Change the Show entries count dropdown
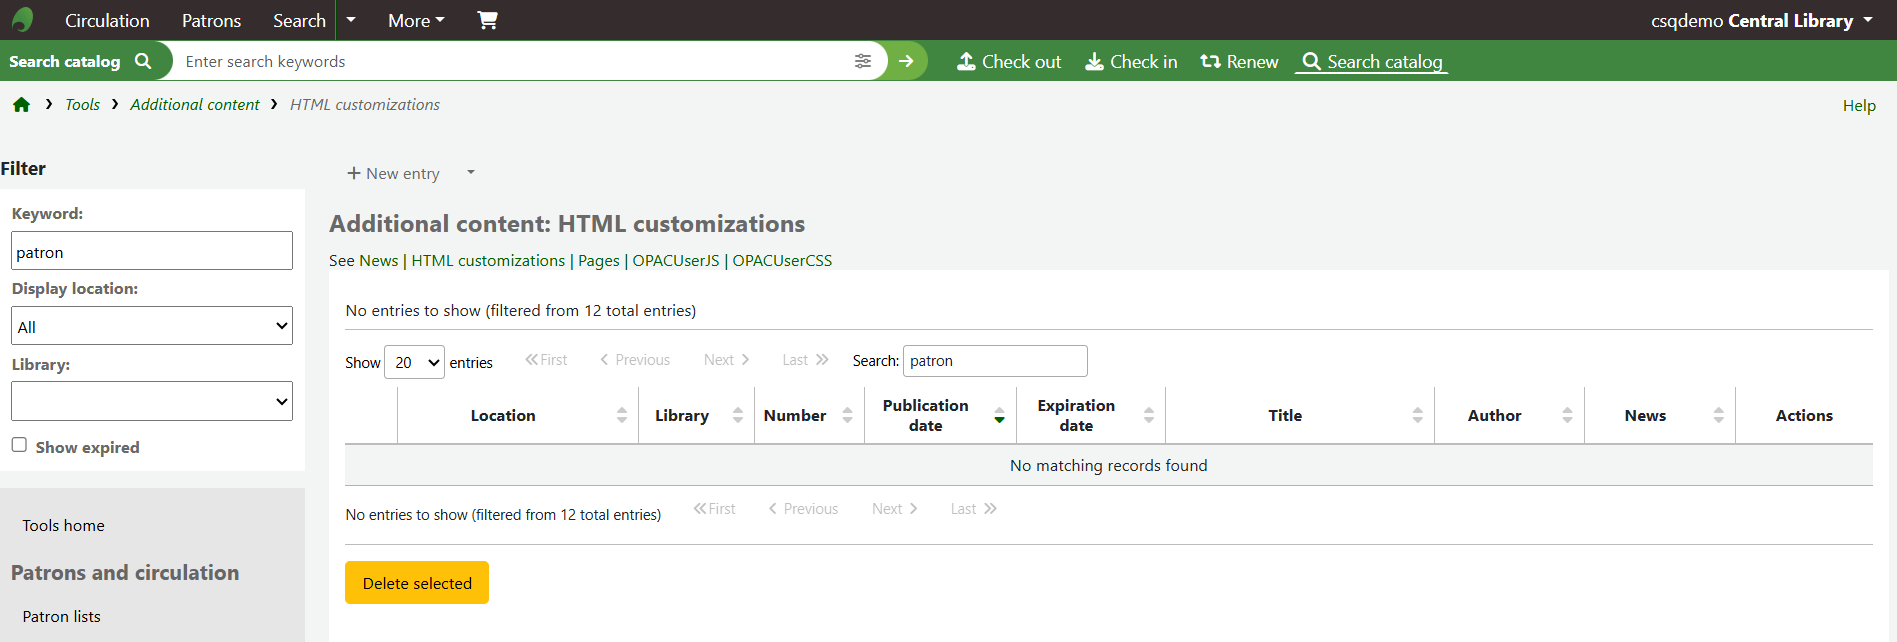The image size is (1897, 642). click(414, 362)
